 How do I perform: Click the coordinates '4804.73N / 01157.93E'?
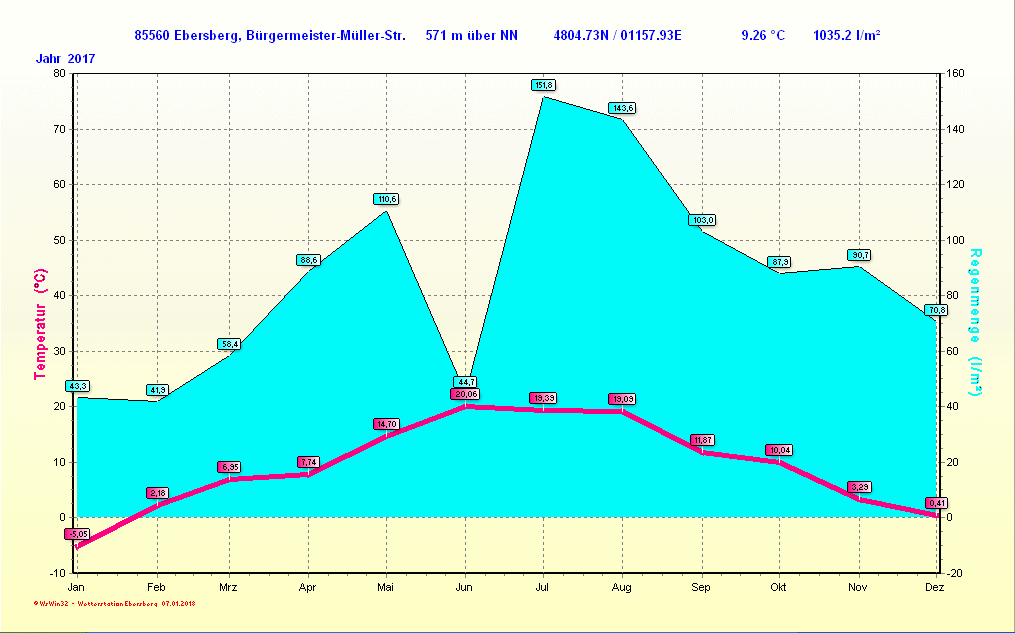coord(617,36)
